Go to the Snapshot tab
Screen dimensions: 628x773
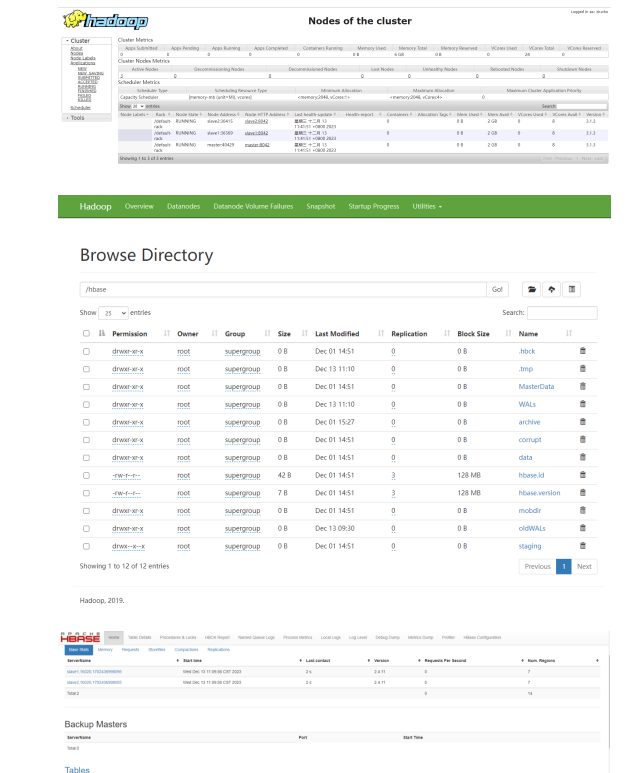point(321,207)
